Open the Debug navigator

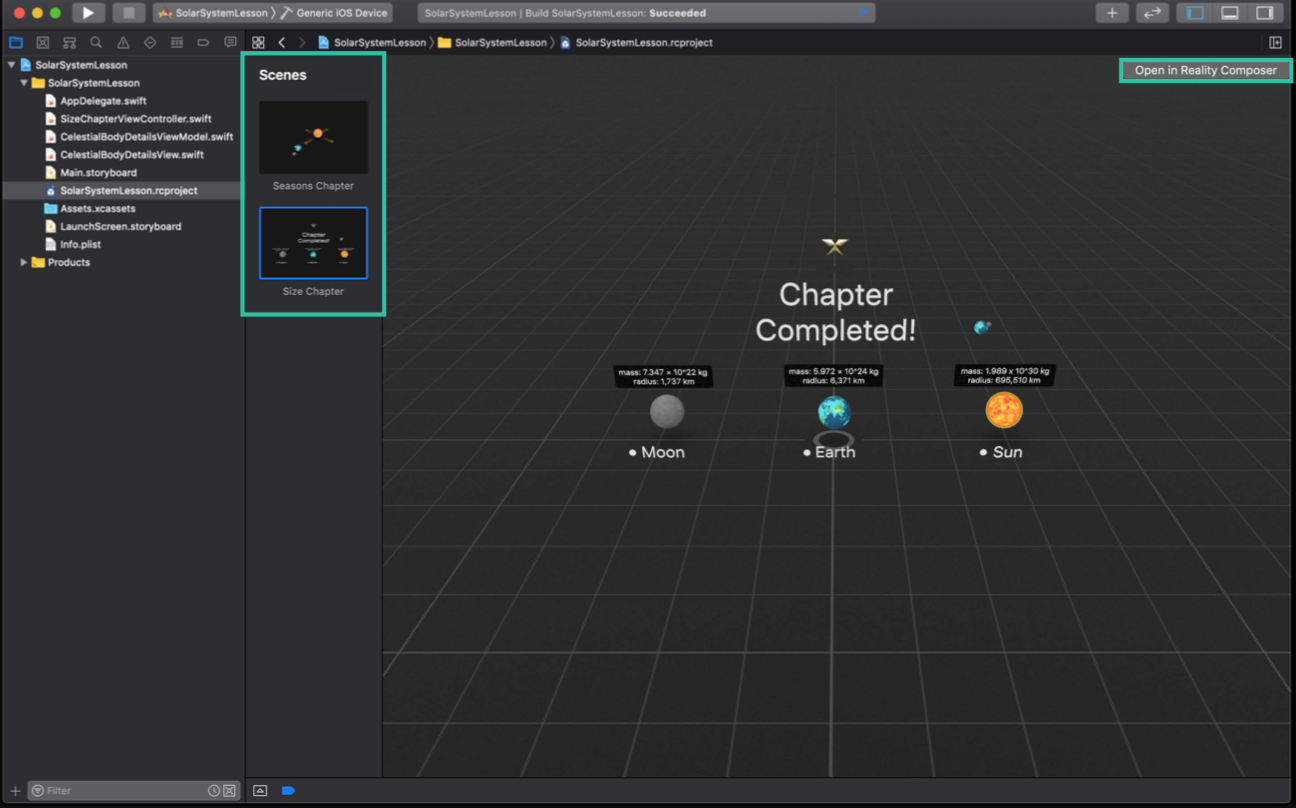point(177,43)
